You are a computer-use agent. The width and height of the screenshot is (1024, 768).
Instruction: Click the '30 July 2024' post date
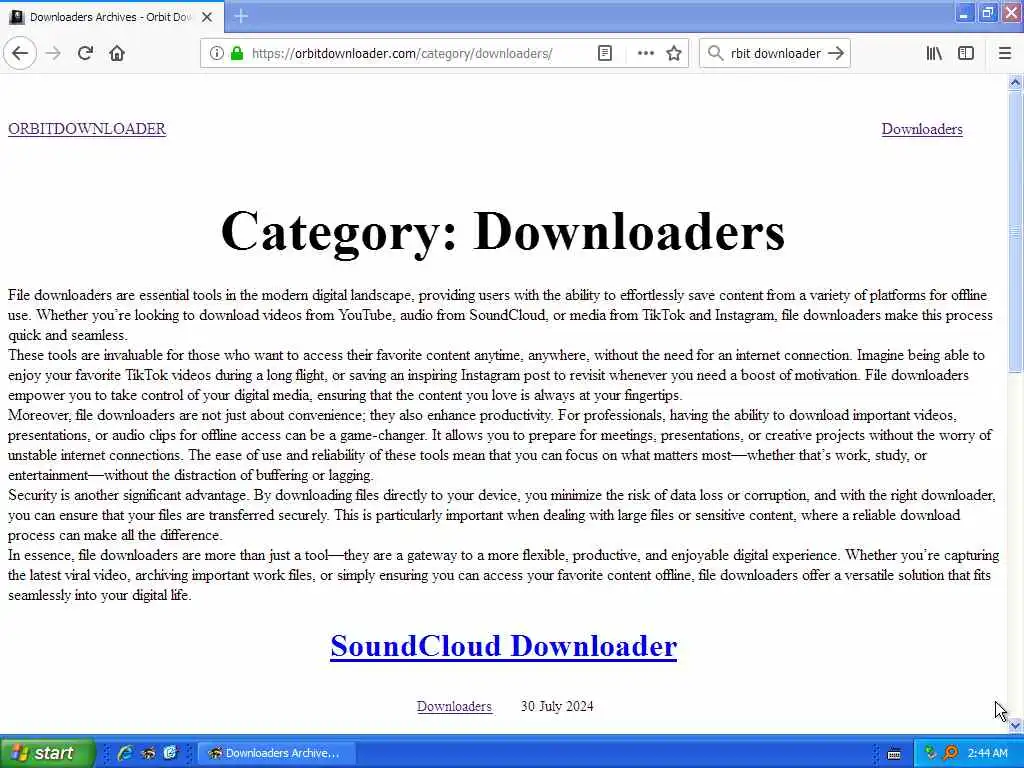pyautogui.click(x=557, y=707)
